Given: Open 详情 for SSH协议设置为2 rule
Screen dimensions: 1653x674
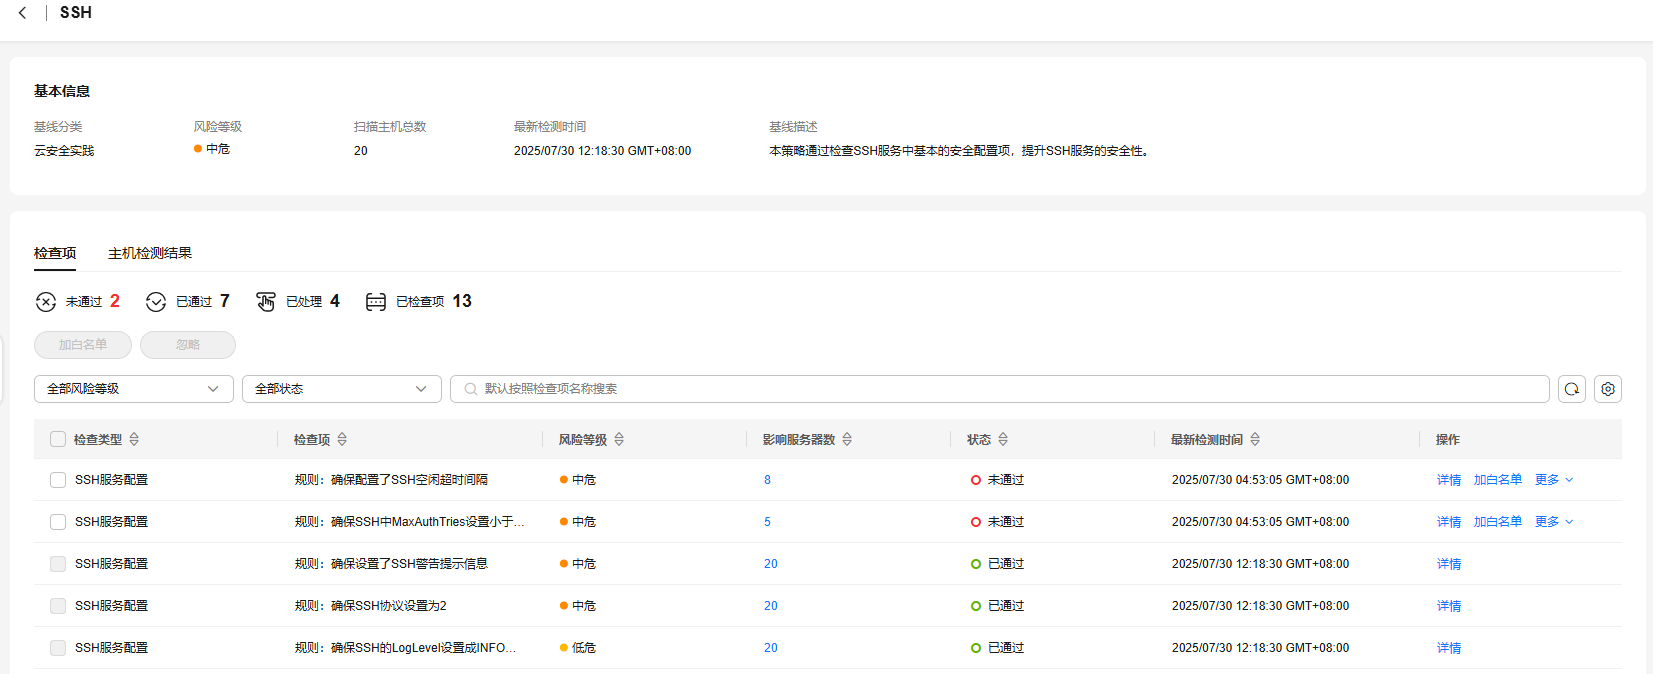Looking at the screenshot, I should coord(1448,606).
